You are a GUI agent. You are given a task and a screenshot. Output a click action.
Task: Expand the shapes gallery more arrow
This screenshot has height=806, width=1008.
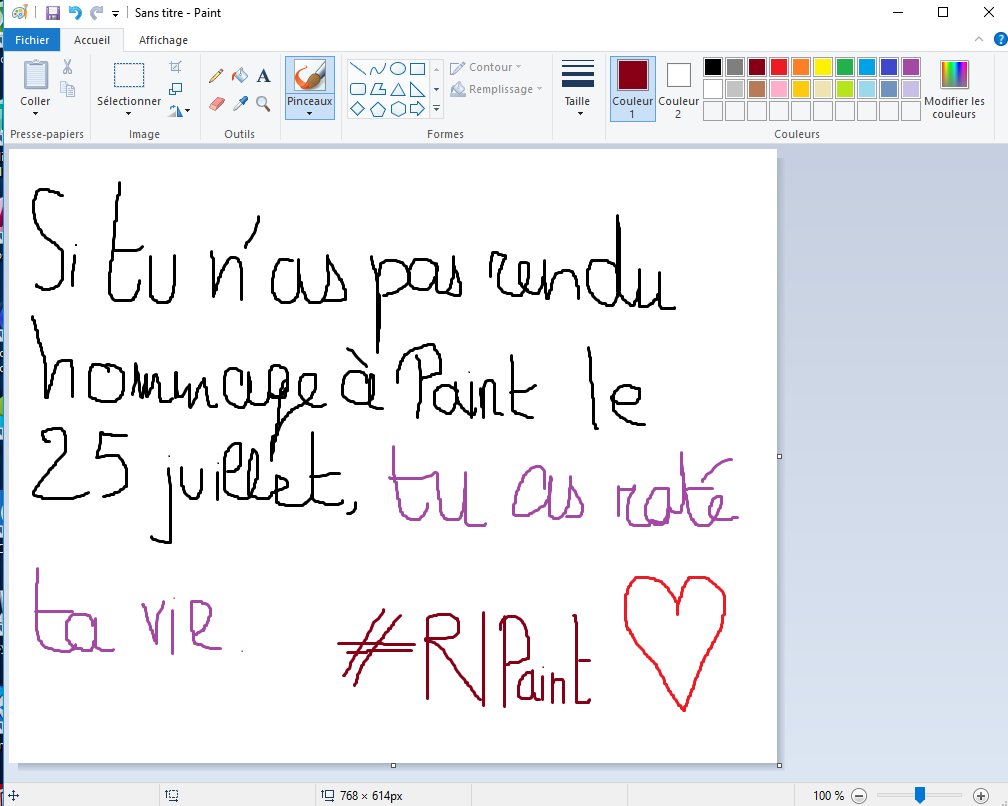pos(436,109)
